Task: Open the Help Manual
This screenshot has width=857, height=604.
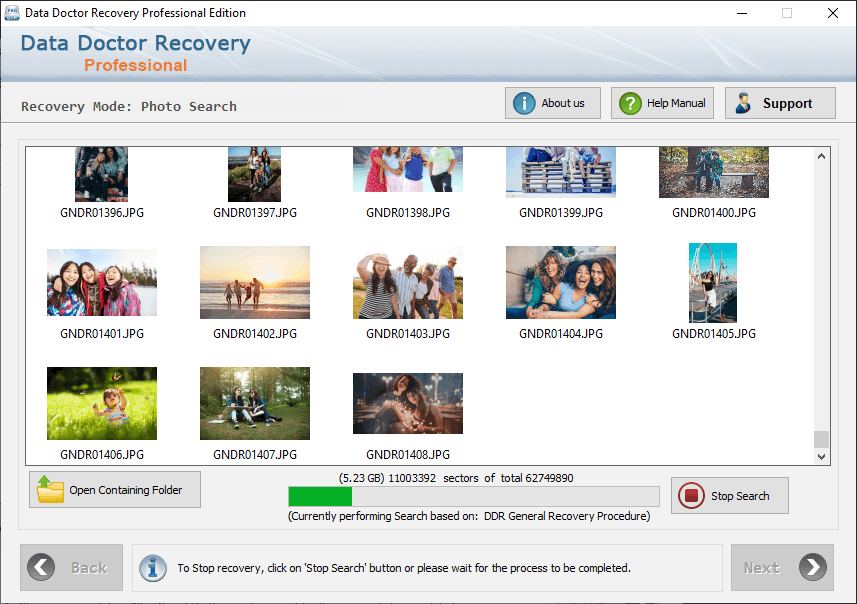Action: point(662,103)
